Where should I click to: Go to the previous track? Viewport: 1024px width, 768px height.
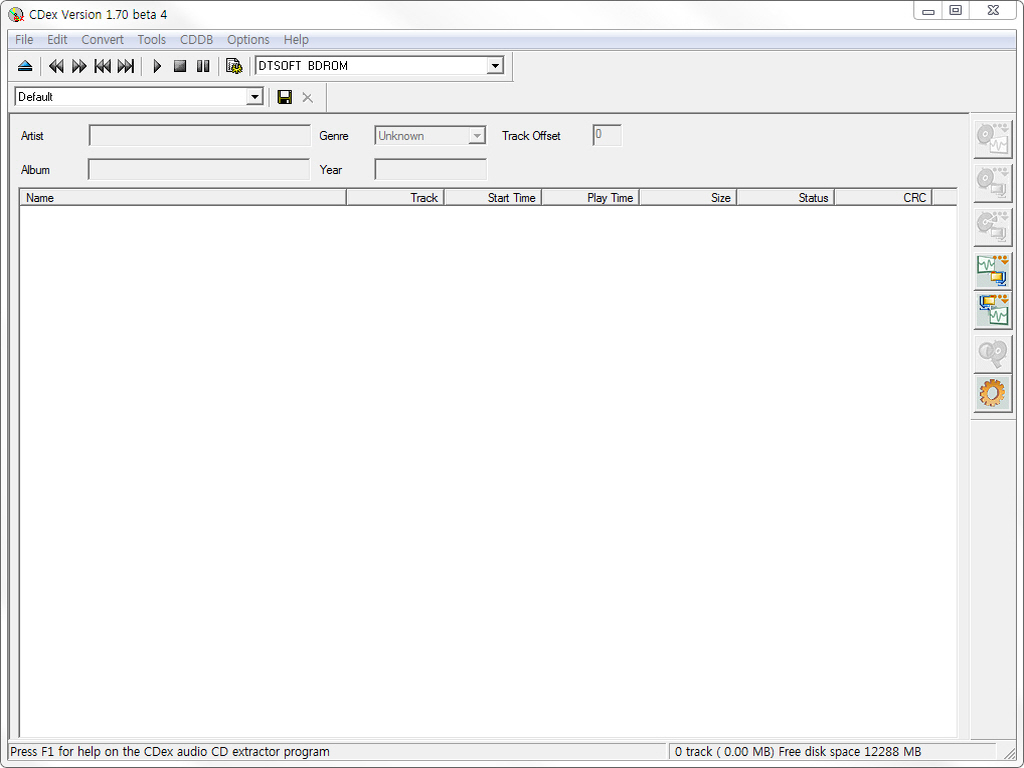[x=103, y=66]
